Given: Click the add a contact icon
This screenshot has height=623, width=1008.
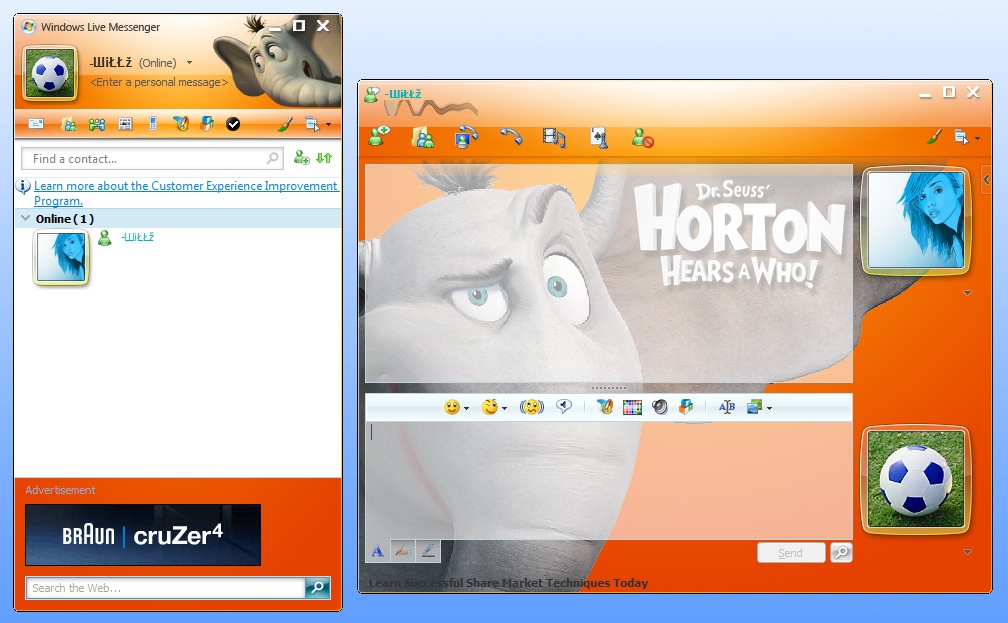Looking at the screenshot, I should [x=302, y=158].
